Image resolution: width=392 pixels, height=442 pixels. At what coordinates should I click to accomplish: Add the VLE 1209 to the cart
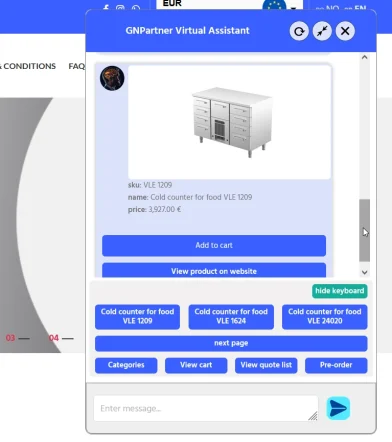point(214,246)
